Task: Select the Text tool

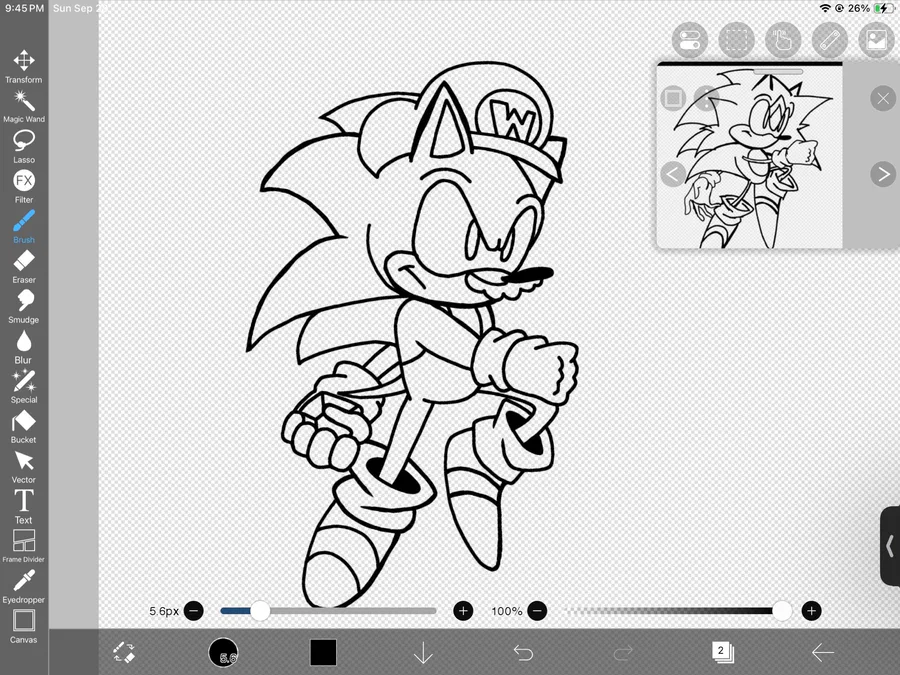Action: [24, 507]
